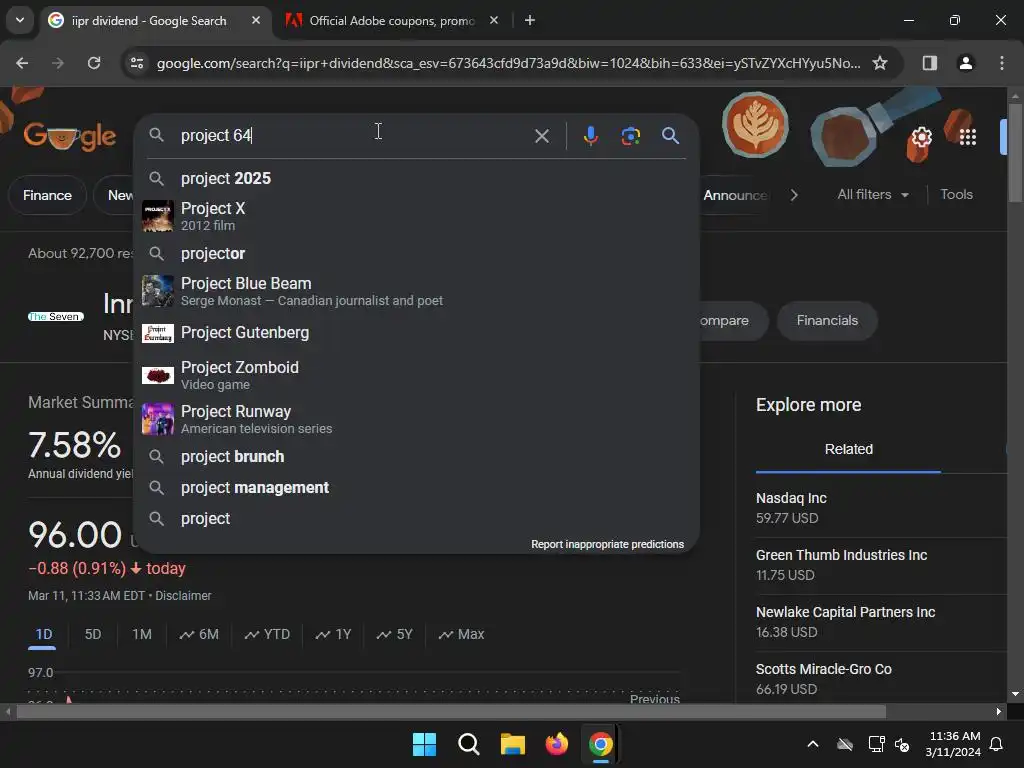This screenshot has width=1024, height=768.
Task: Select the 1M chart range
Action: click(x=142, y=634)
